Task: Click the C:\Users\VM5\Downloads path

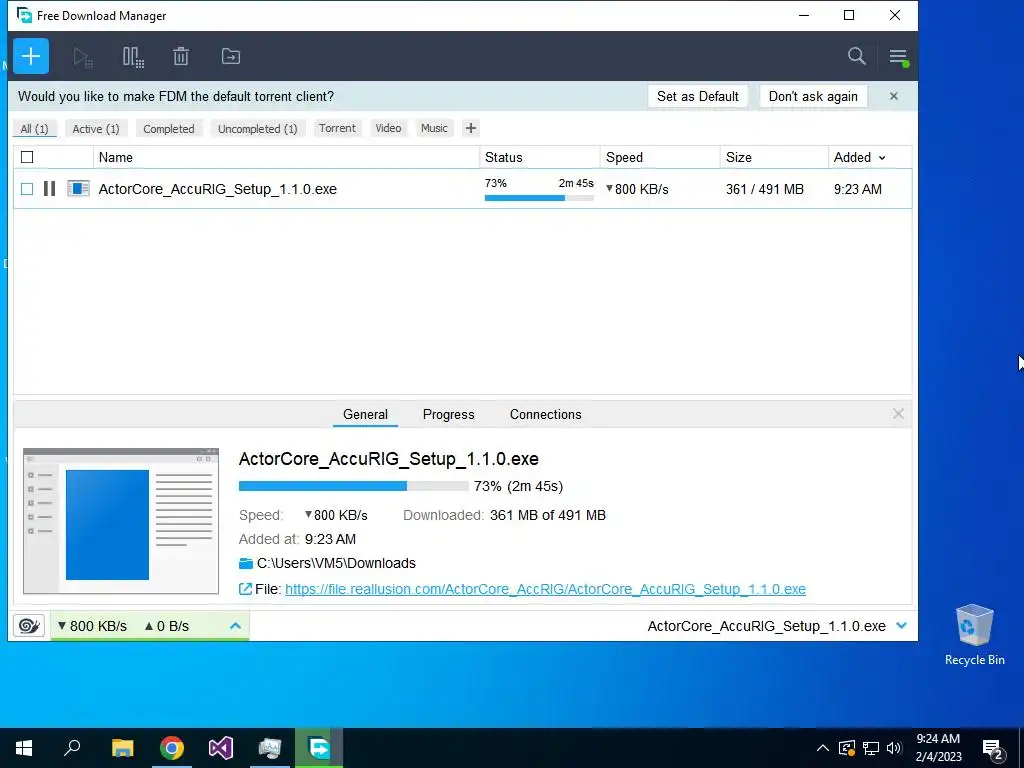Action: (x=336, y=563)
